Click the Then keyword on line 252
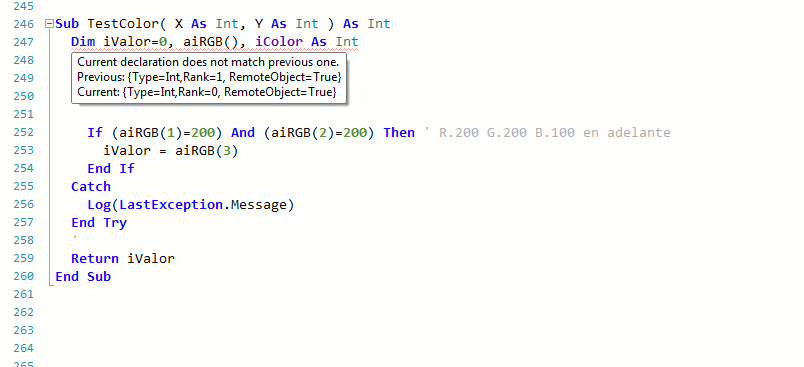This screenshot has width=804, height=367. [399, 132]
